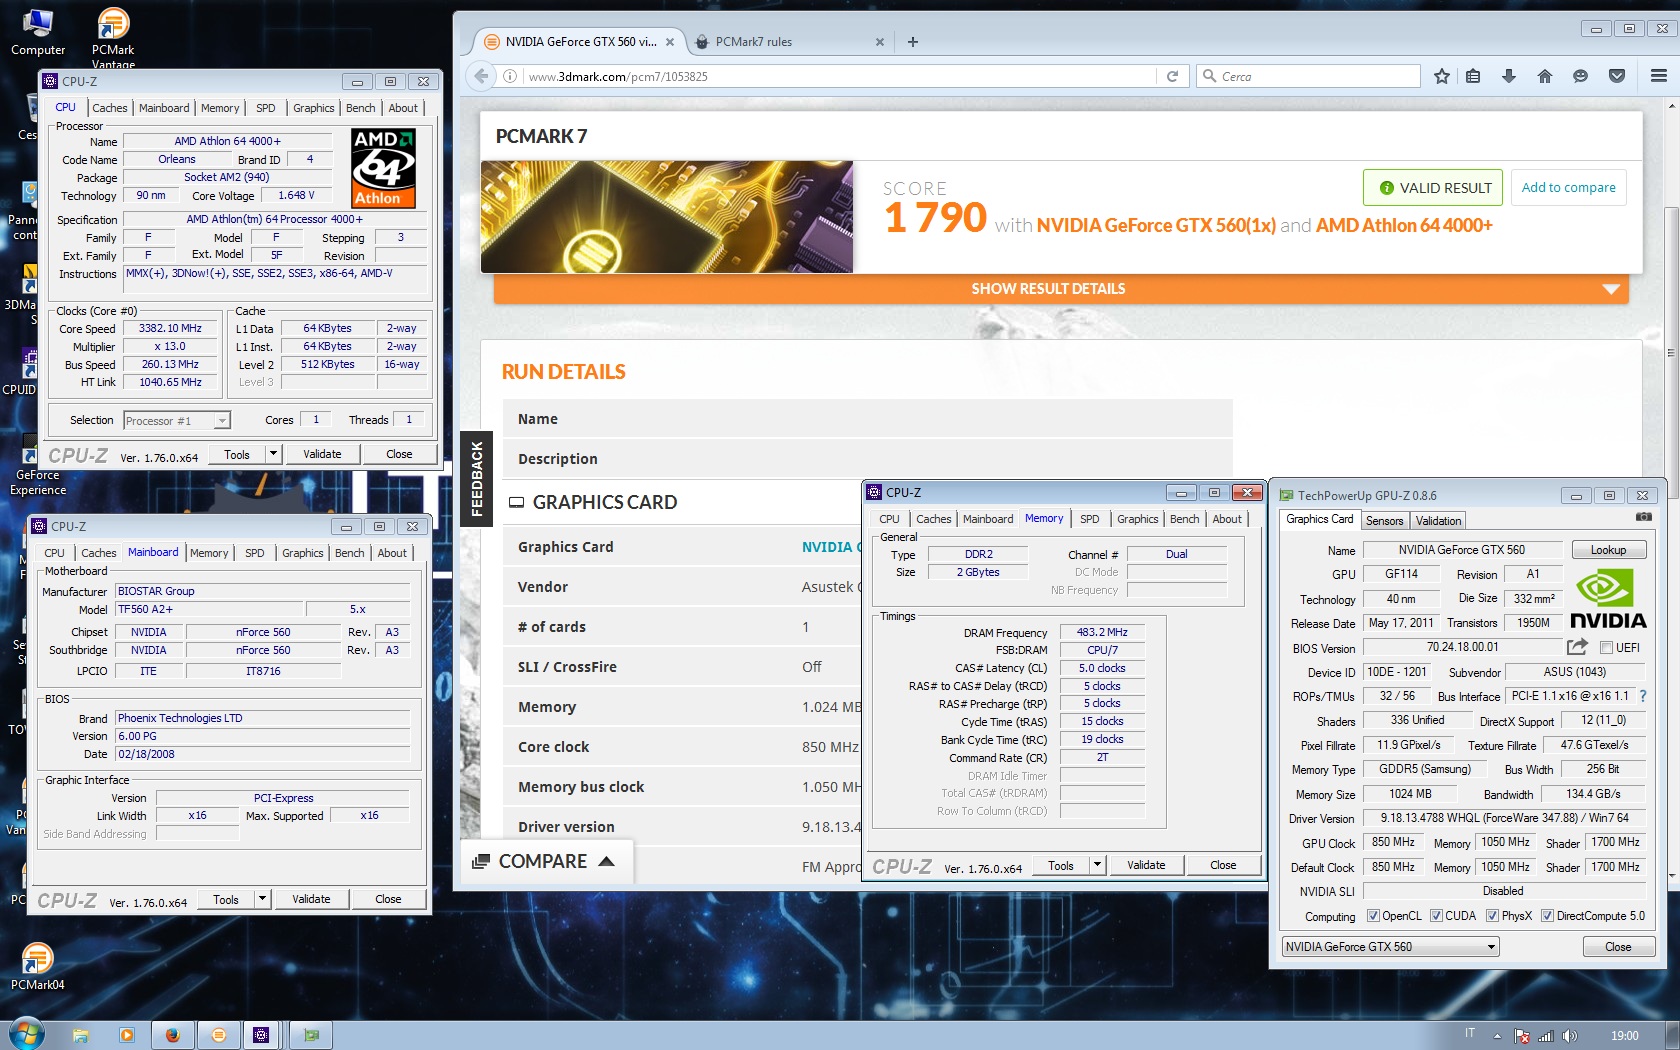Screen dimensions: 1680x1050
Task: Open Firefox chat bubble icon
Action: click(x=1580, y=76)
